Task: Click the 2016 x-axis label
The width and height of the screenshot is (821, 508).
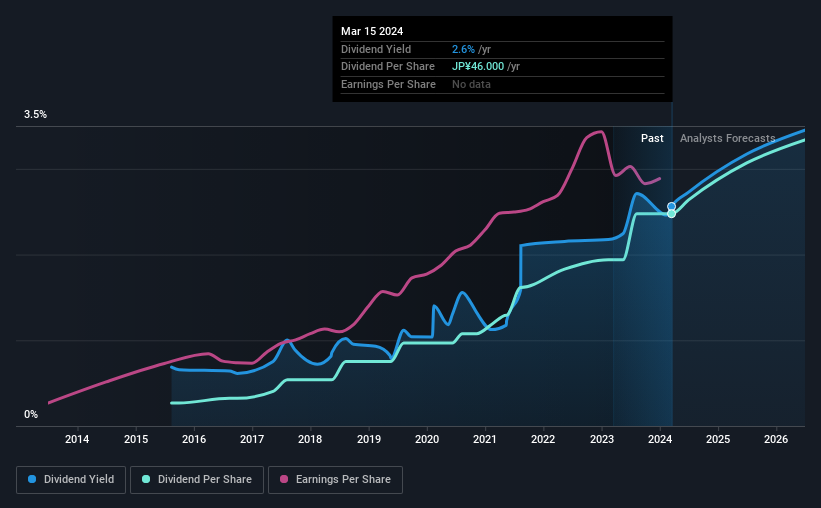Action: tap(194, 439)
